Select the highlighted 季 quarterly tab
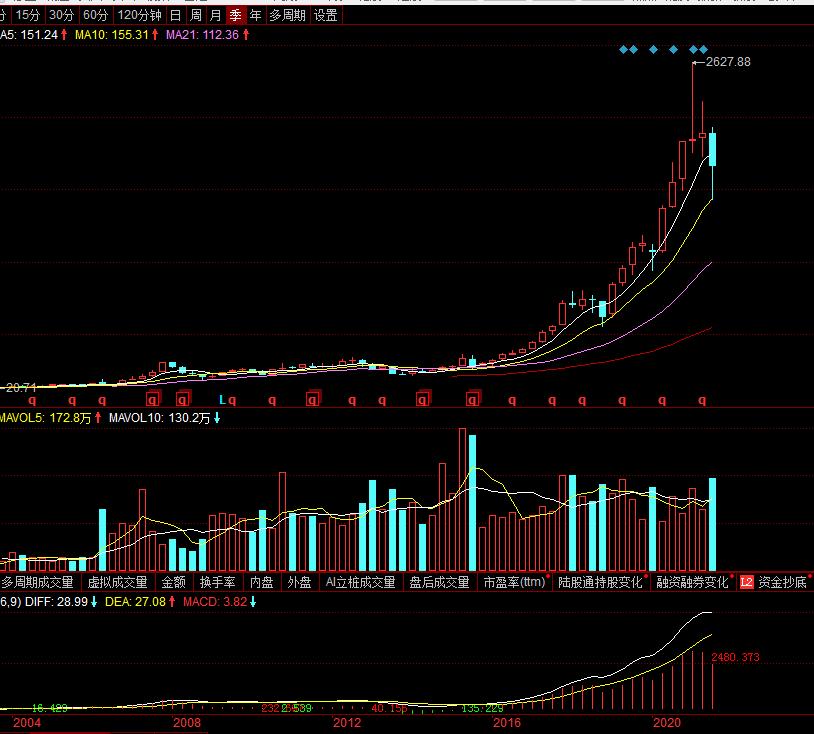814x734 pixels. click(x=235, y=16)
